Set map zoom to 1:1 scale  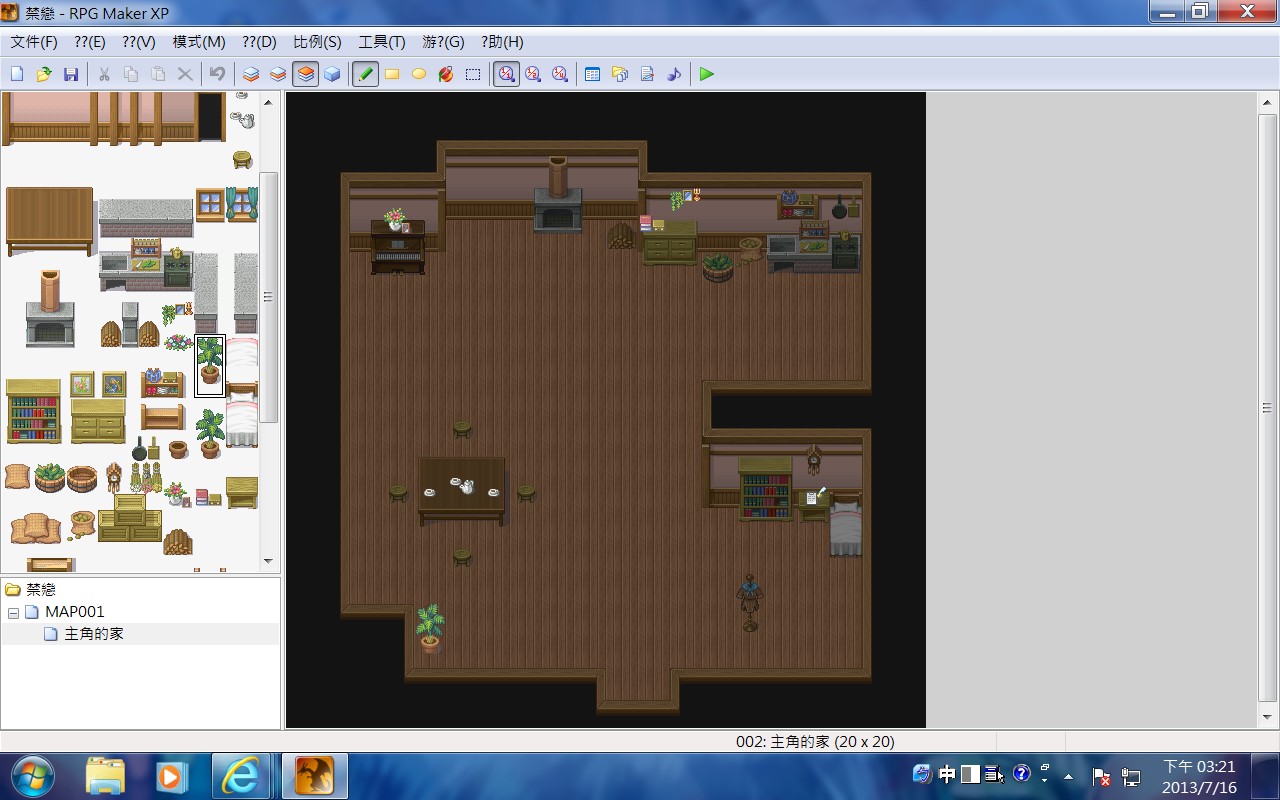click(506, 74)
